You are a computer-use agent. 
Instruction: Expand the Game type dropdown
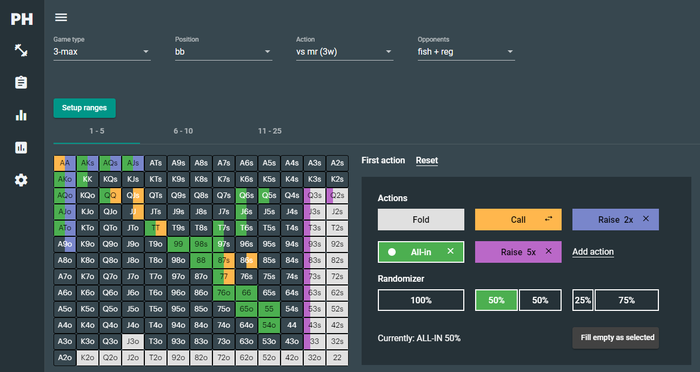point(102,52)
